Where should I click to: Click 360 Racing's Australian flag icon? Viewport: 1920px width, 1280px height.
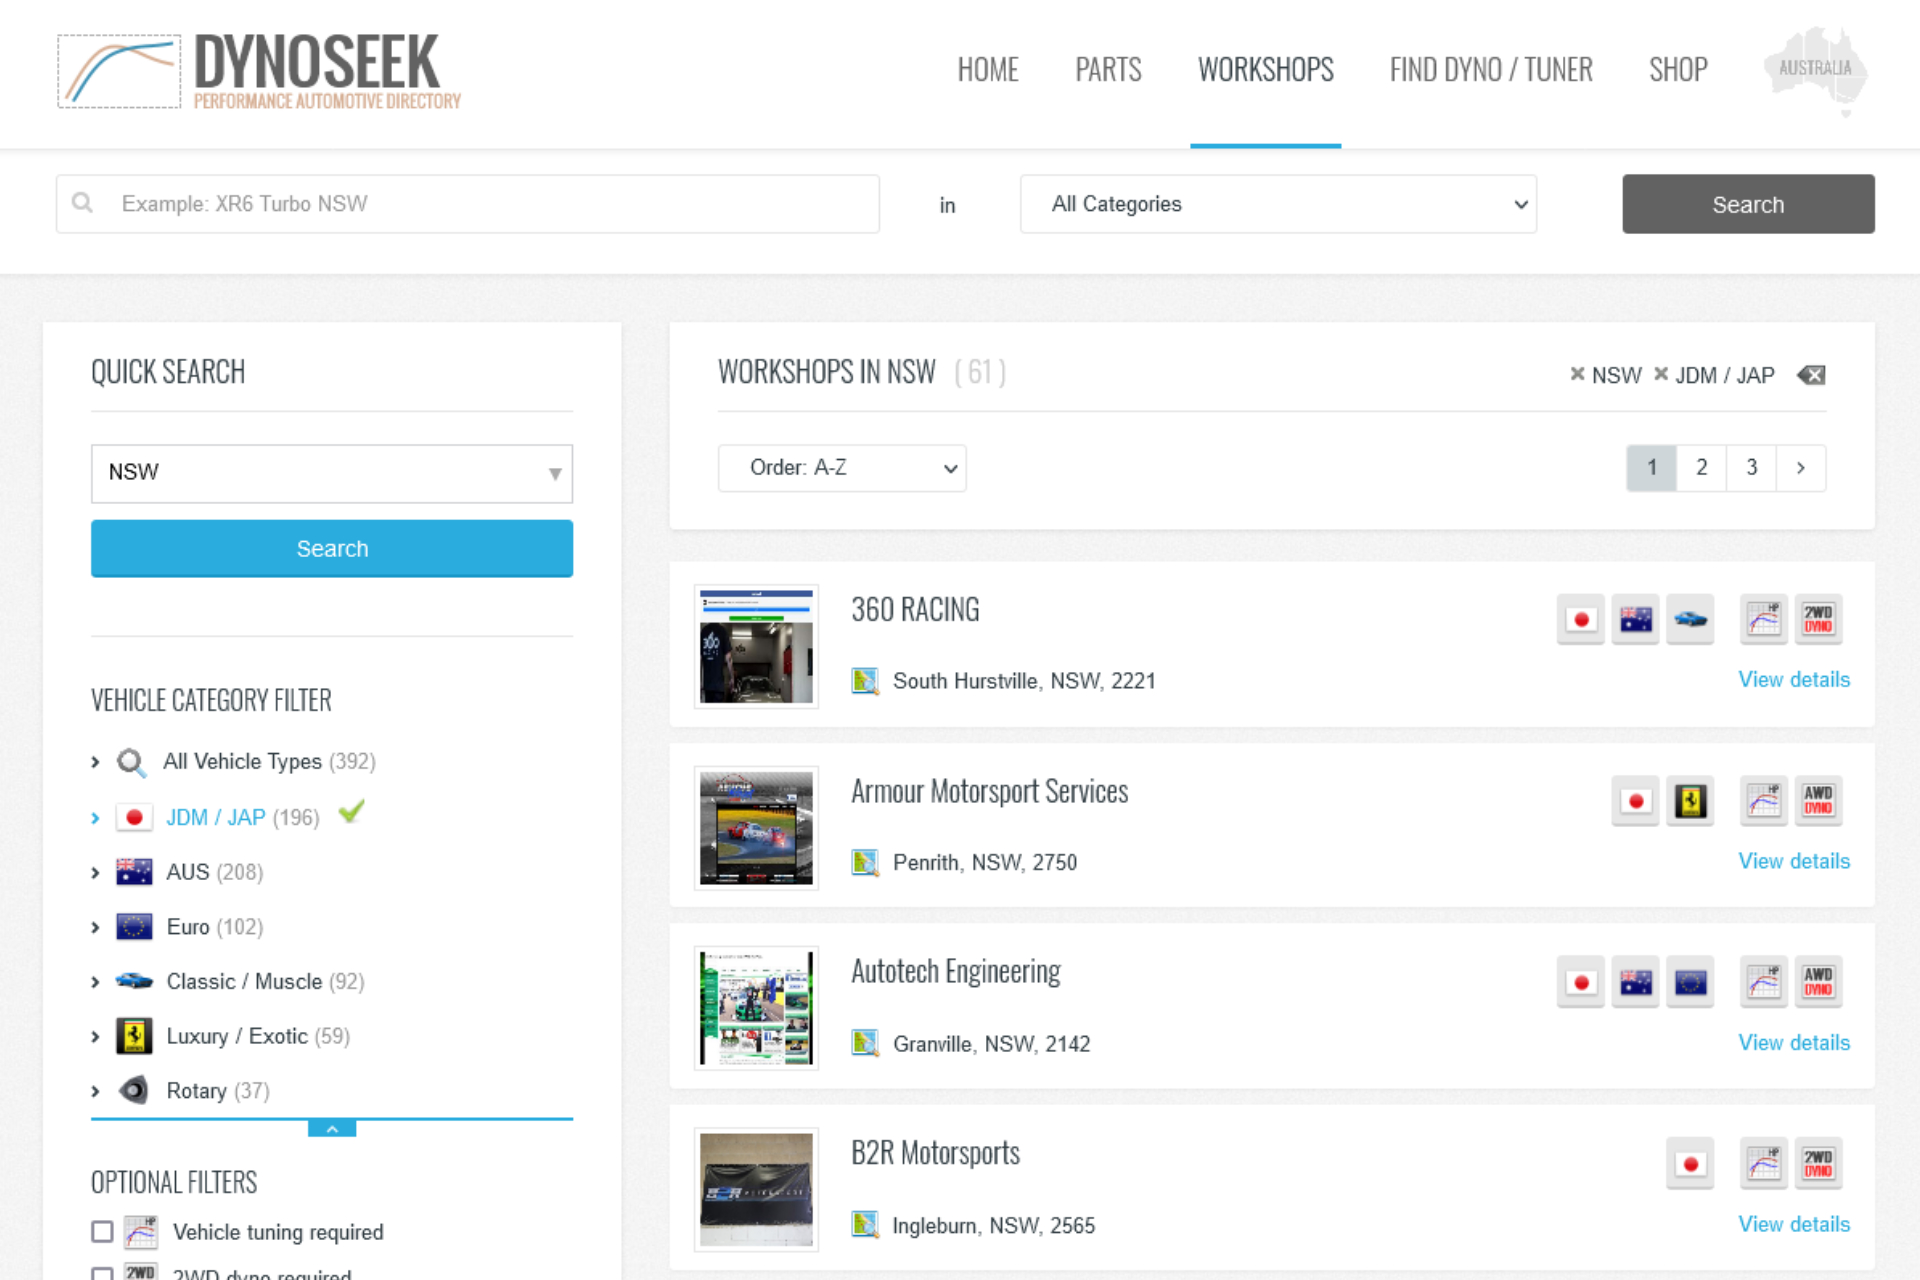coord(1636,620)
